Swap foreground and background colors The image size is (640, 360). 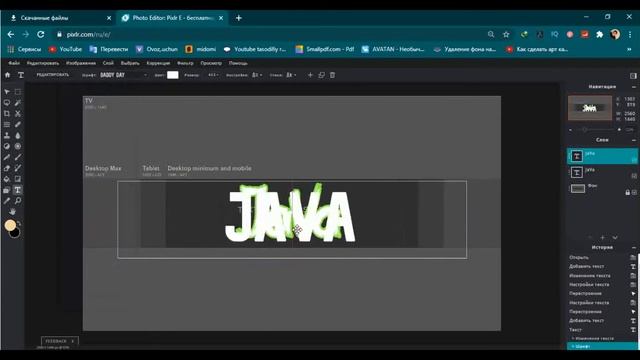[x=19, y=223]
